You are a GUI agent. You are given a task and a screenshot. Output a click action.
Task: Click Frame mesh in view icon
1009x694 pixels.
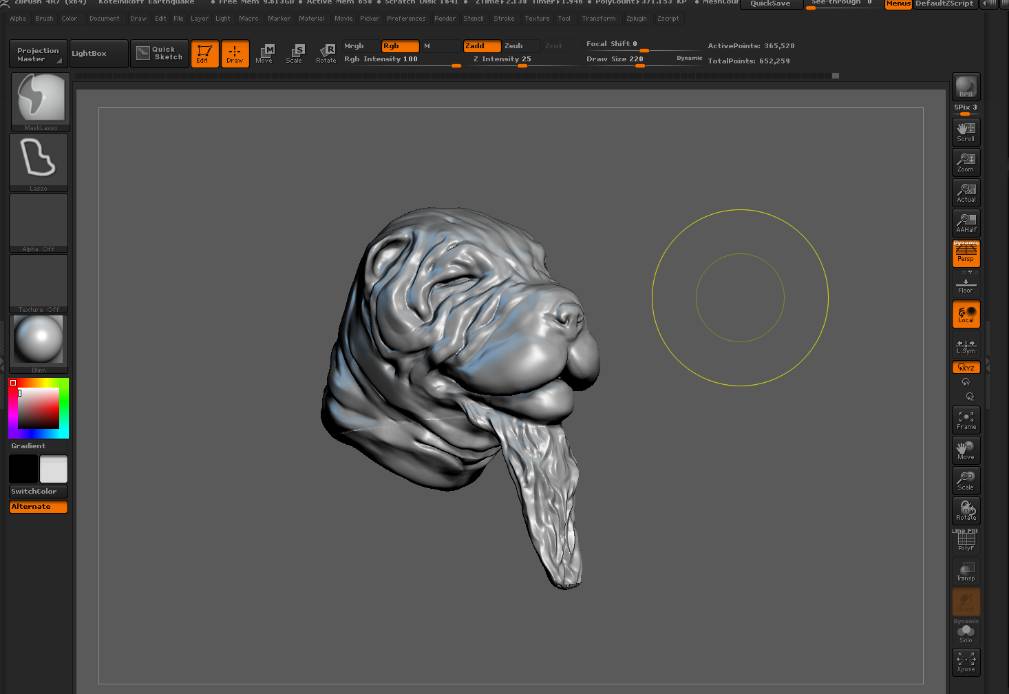click(966, 420)
